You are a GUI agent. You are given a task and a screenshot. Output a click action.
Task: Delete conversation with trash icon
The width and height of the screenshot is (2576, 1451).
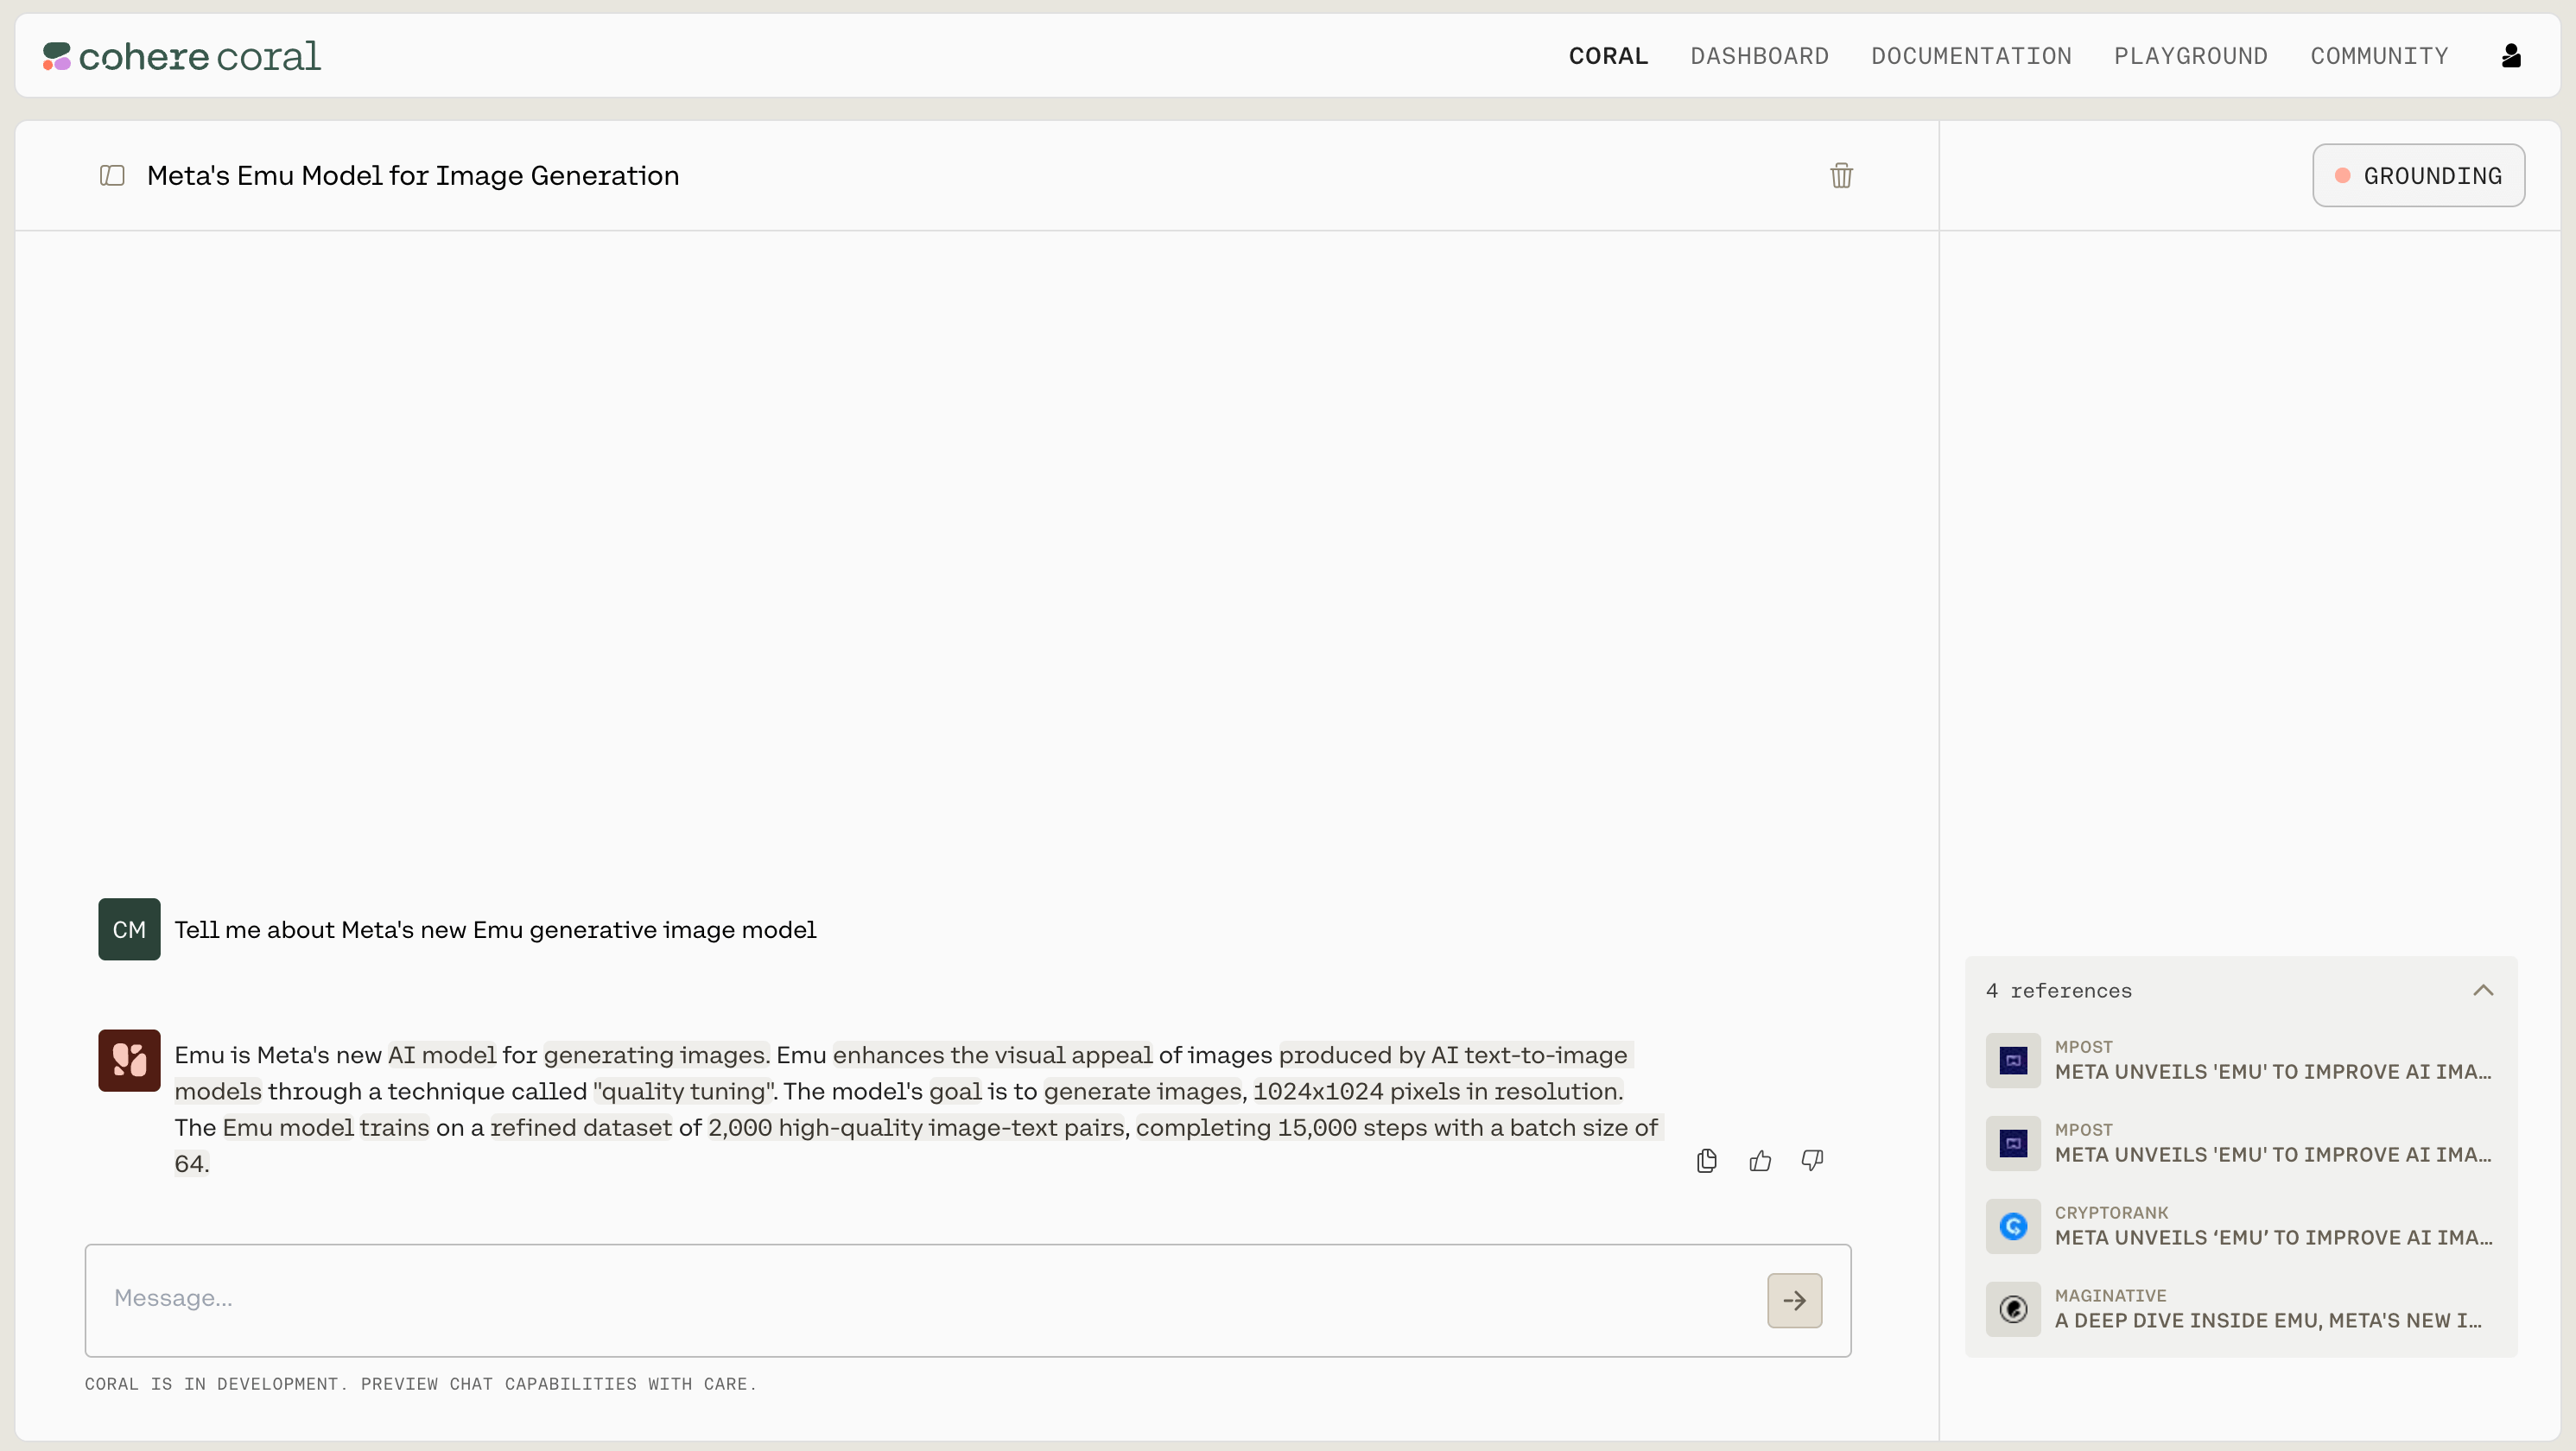(1841, 176)
